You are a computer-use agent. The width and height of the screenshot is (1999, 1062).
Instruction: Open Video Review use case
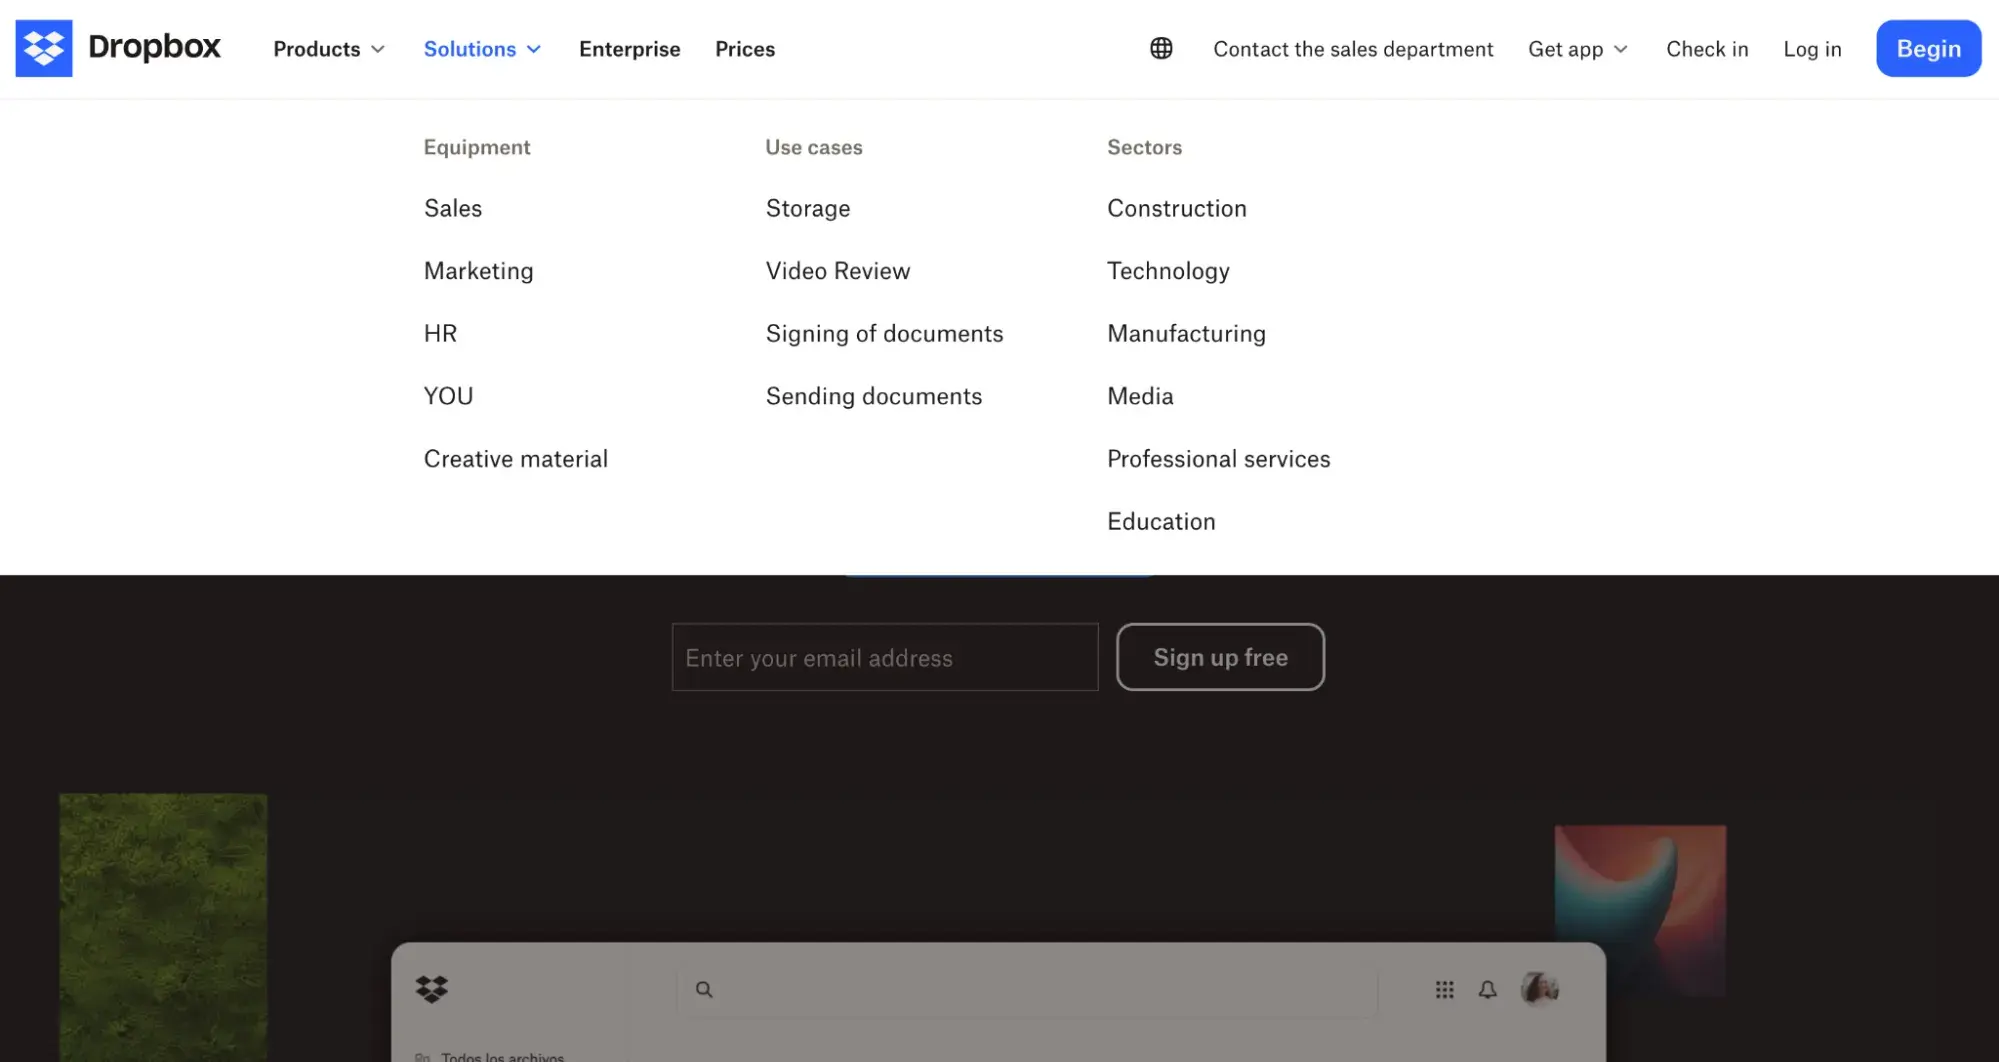click(x=838, y=271)
